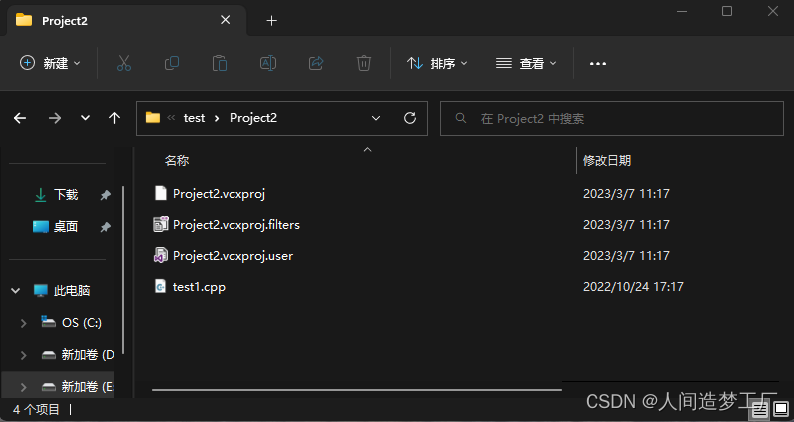Click the search box 在 Project2 中搜索
Viewport: 794px width, 422px height.
click(612, 119)
